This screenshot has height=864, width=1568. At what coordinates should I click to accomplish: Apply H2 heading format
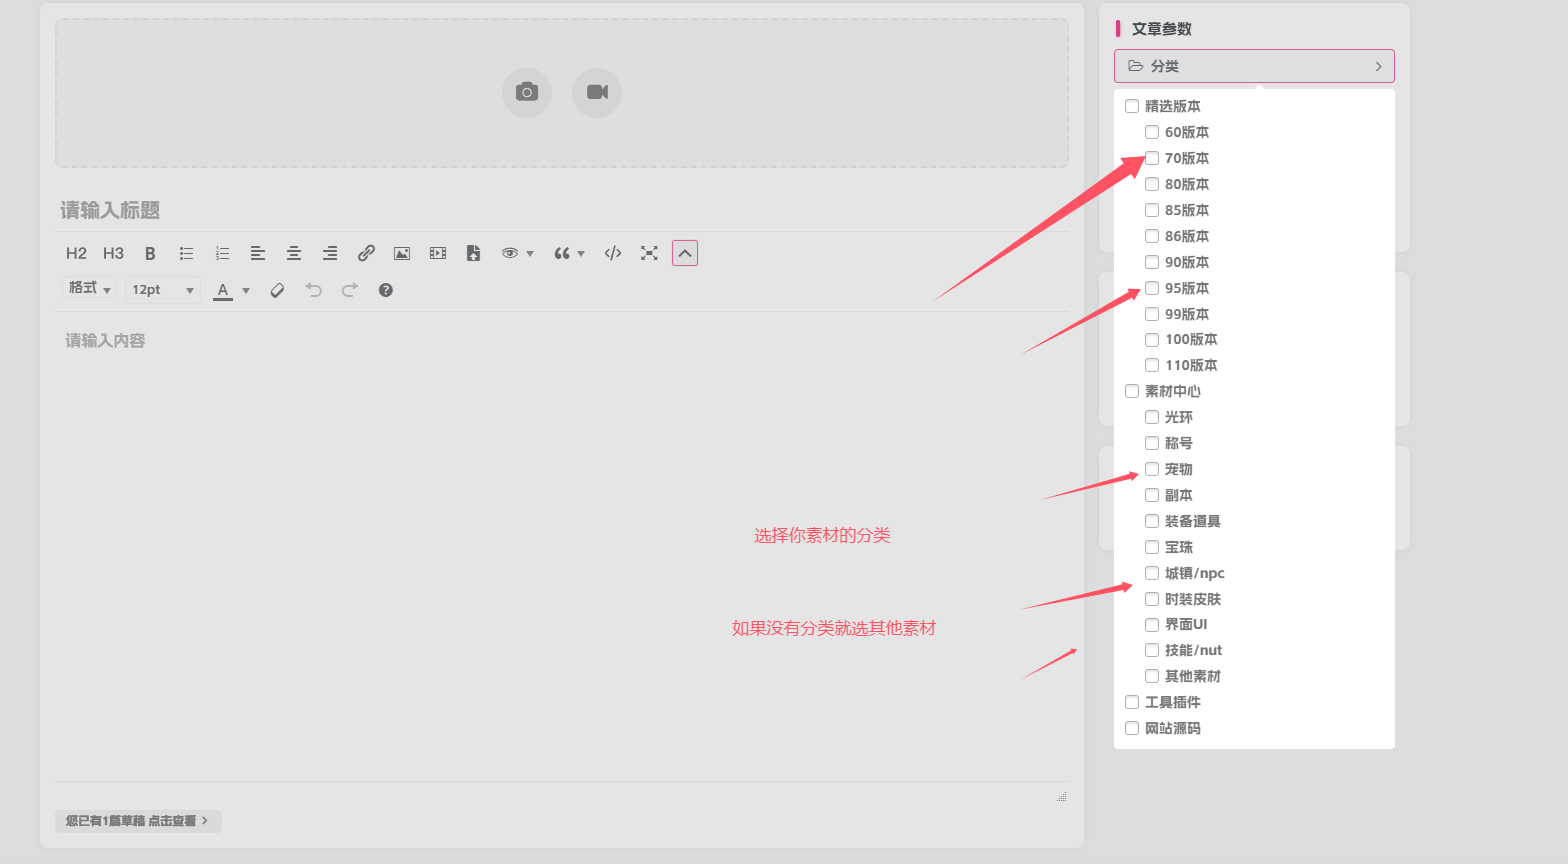tap(76, 253)
